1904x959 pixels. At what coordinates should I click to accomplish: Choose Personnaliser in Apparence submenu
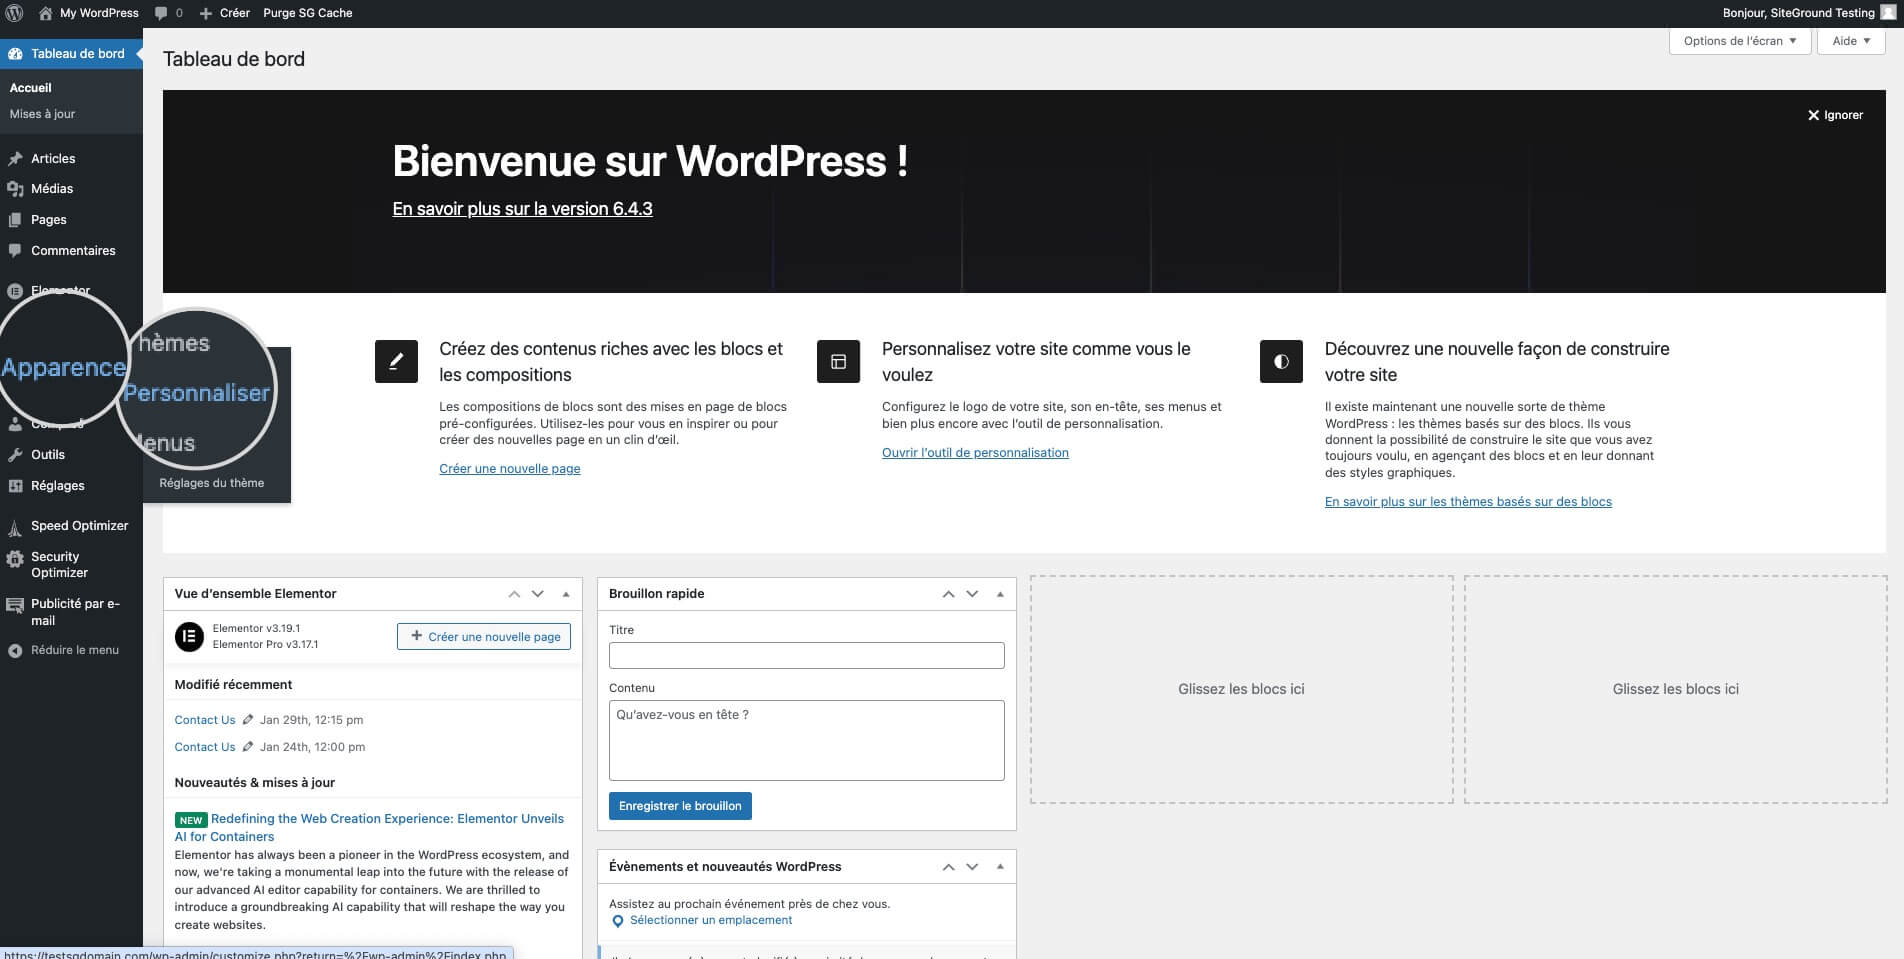click(196, 393)
